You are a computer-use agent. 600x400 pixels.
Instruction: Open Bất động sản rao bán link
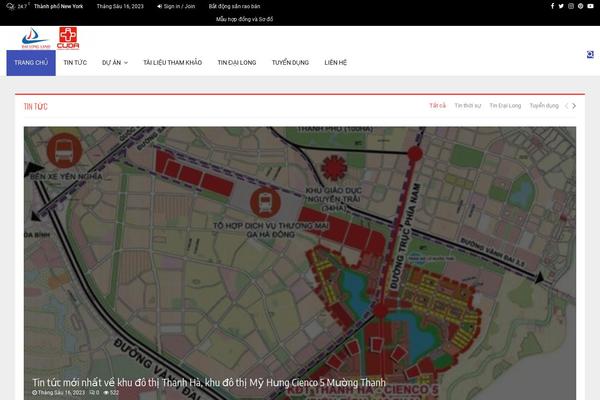click(x=234, y=6)
